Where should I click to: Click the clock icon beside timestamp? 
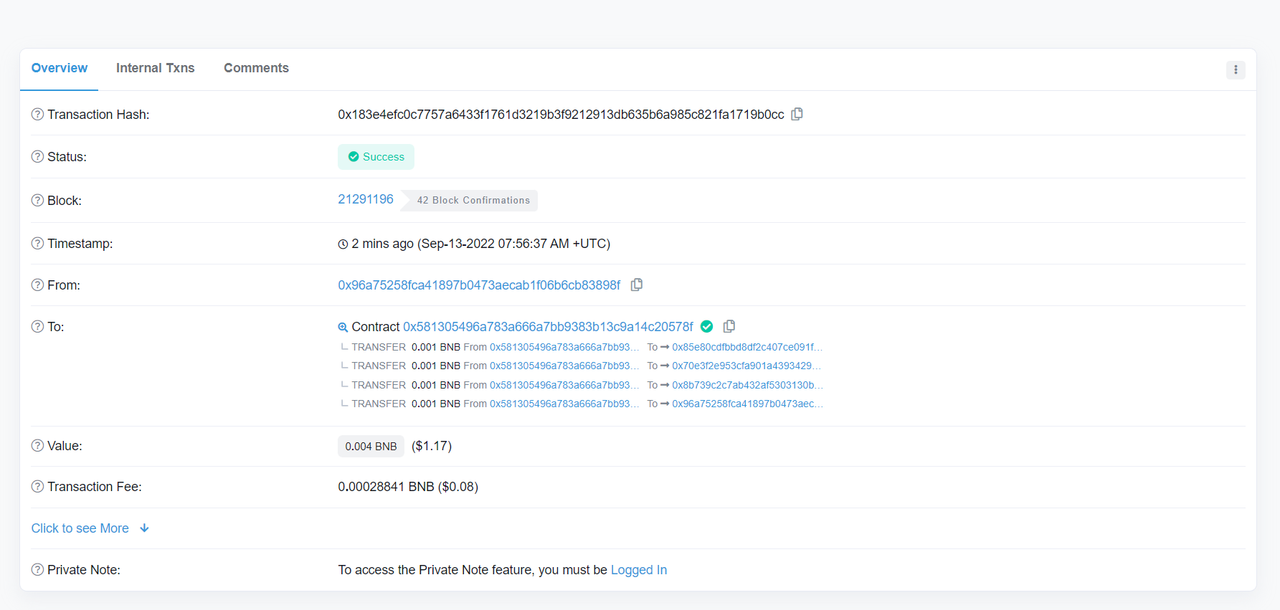(343, 244)
